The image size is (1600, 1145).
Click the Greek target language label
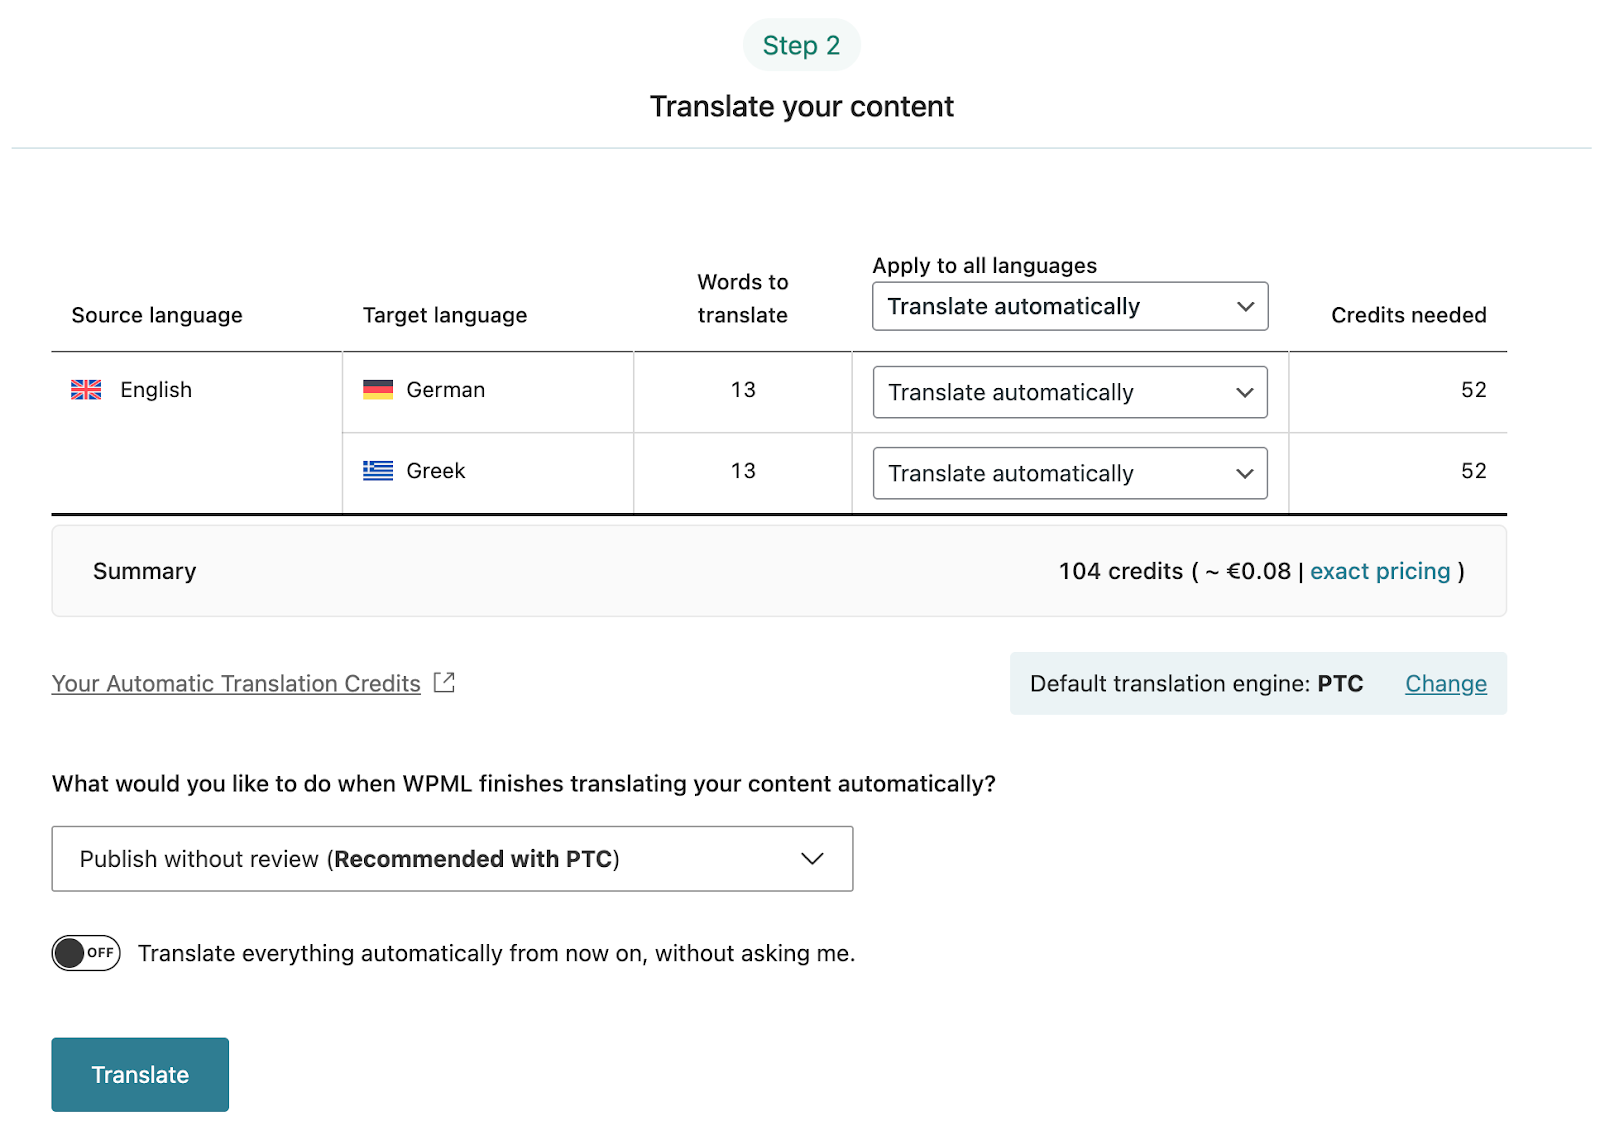(436, 471)
